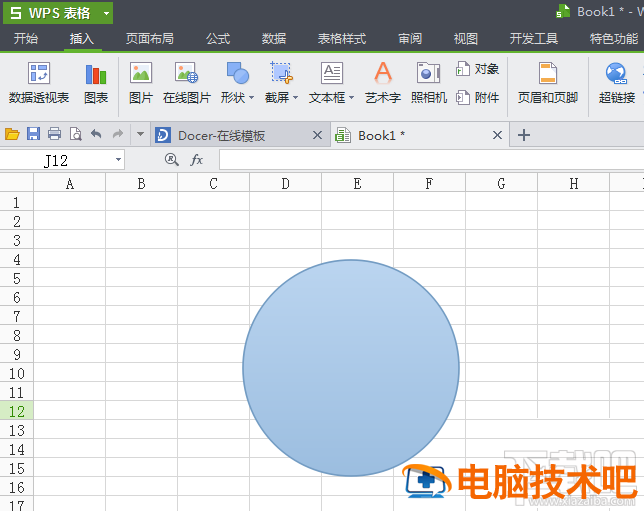644x511 pixels.
Task: Click the Redo arrow
Action: coord(118,134)
